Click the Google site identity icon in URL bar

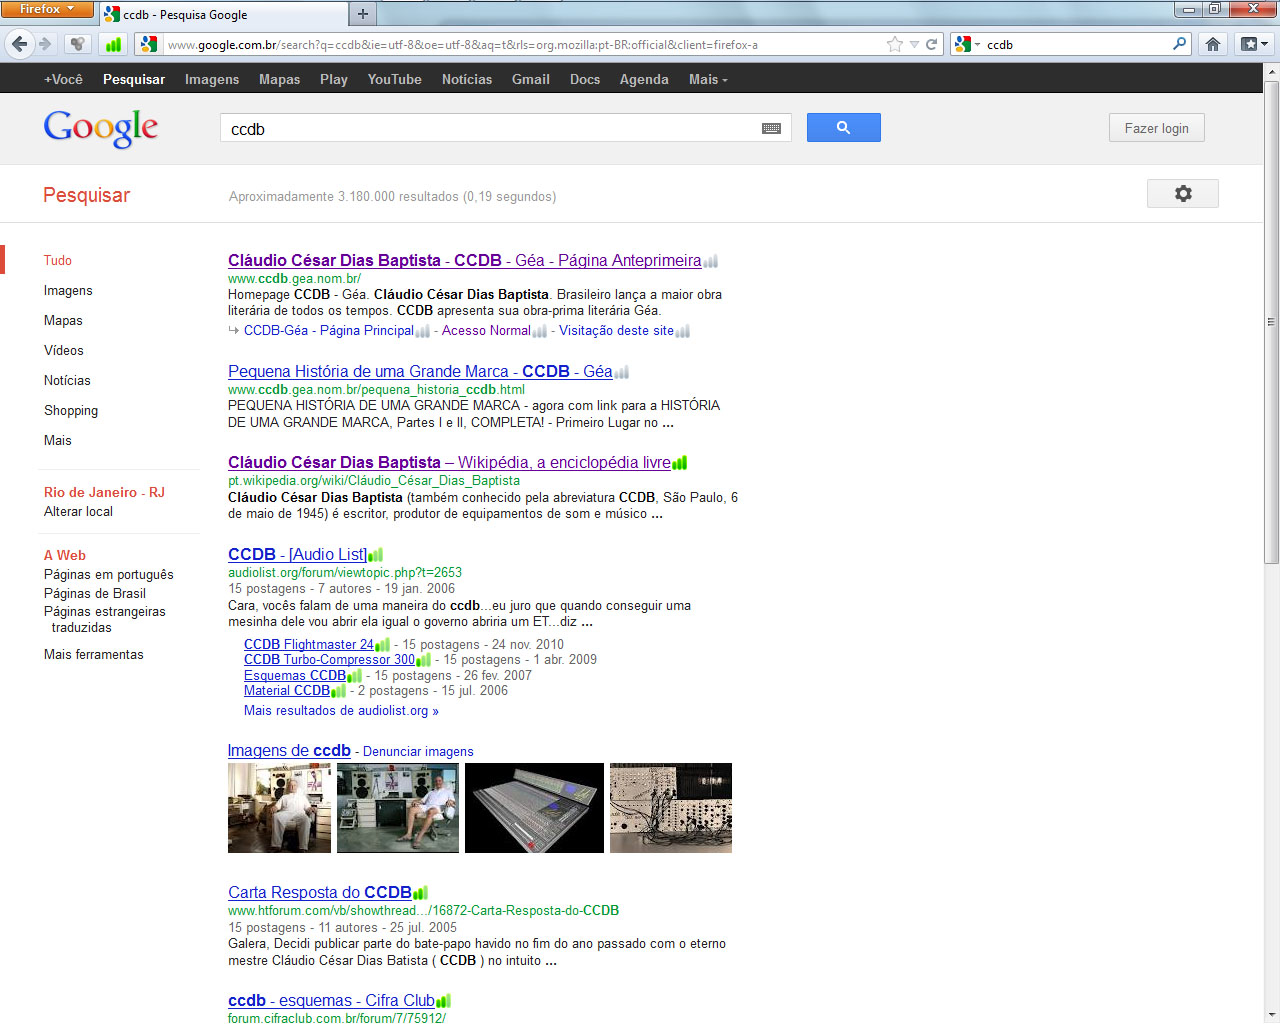[x=149, y=44]
